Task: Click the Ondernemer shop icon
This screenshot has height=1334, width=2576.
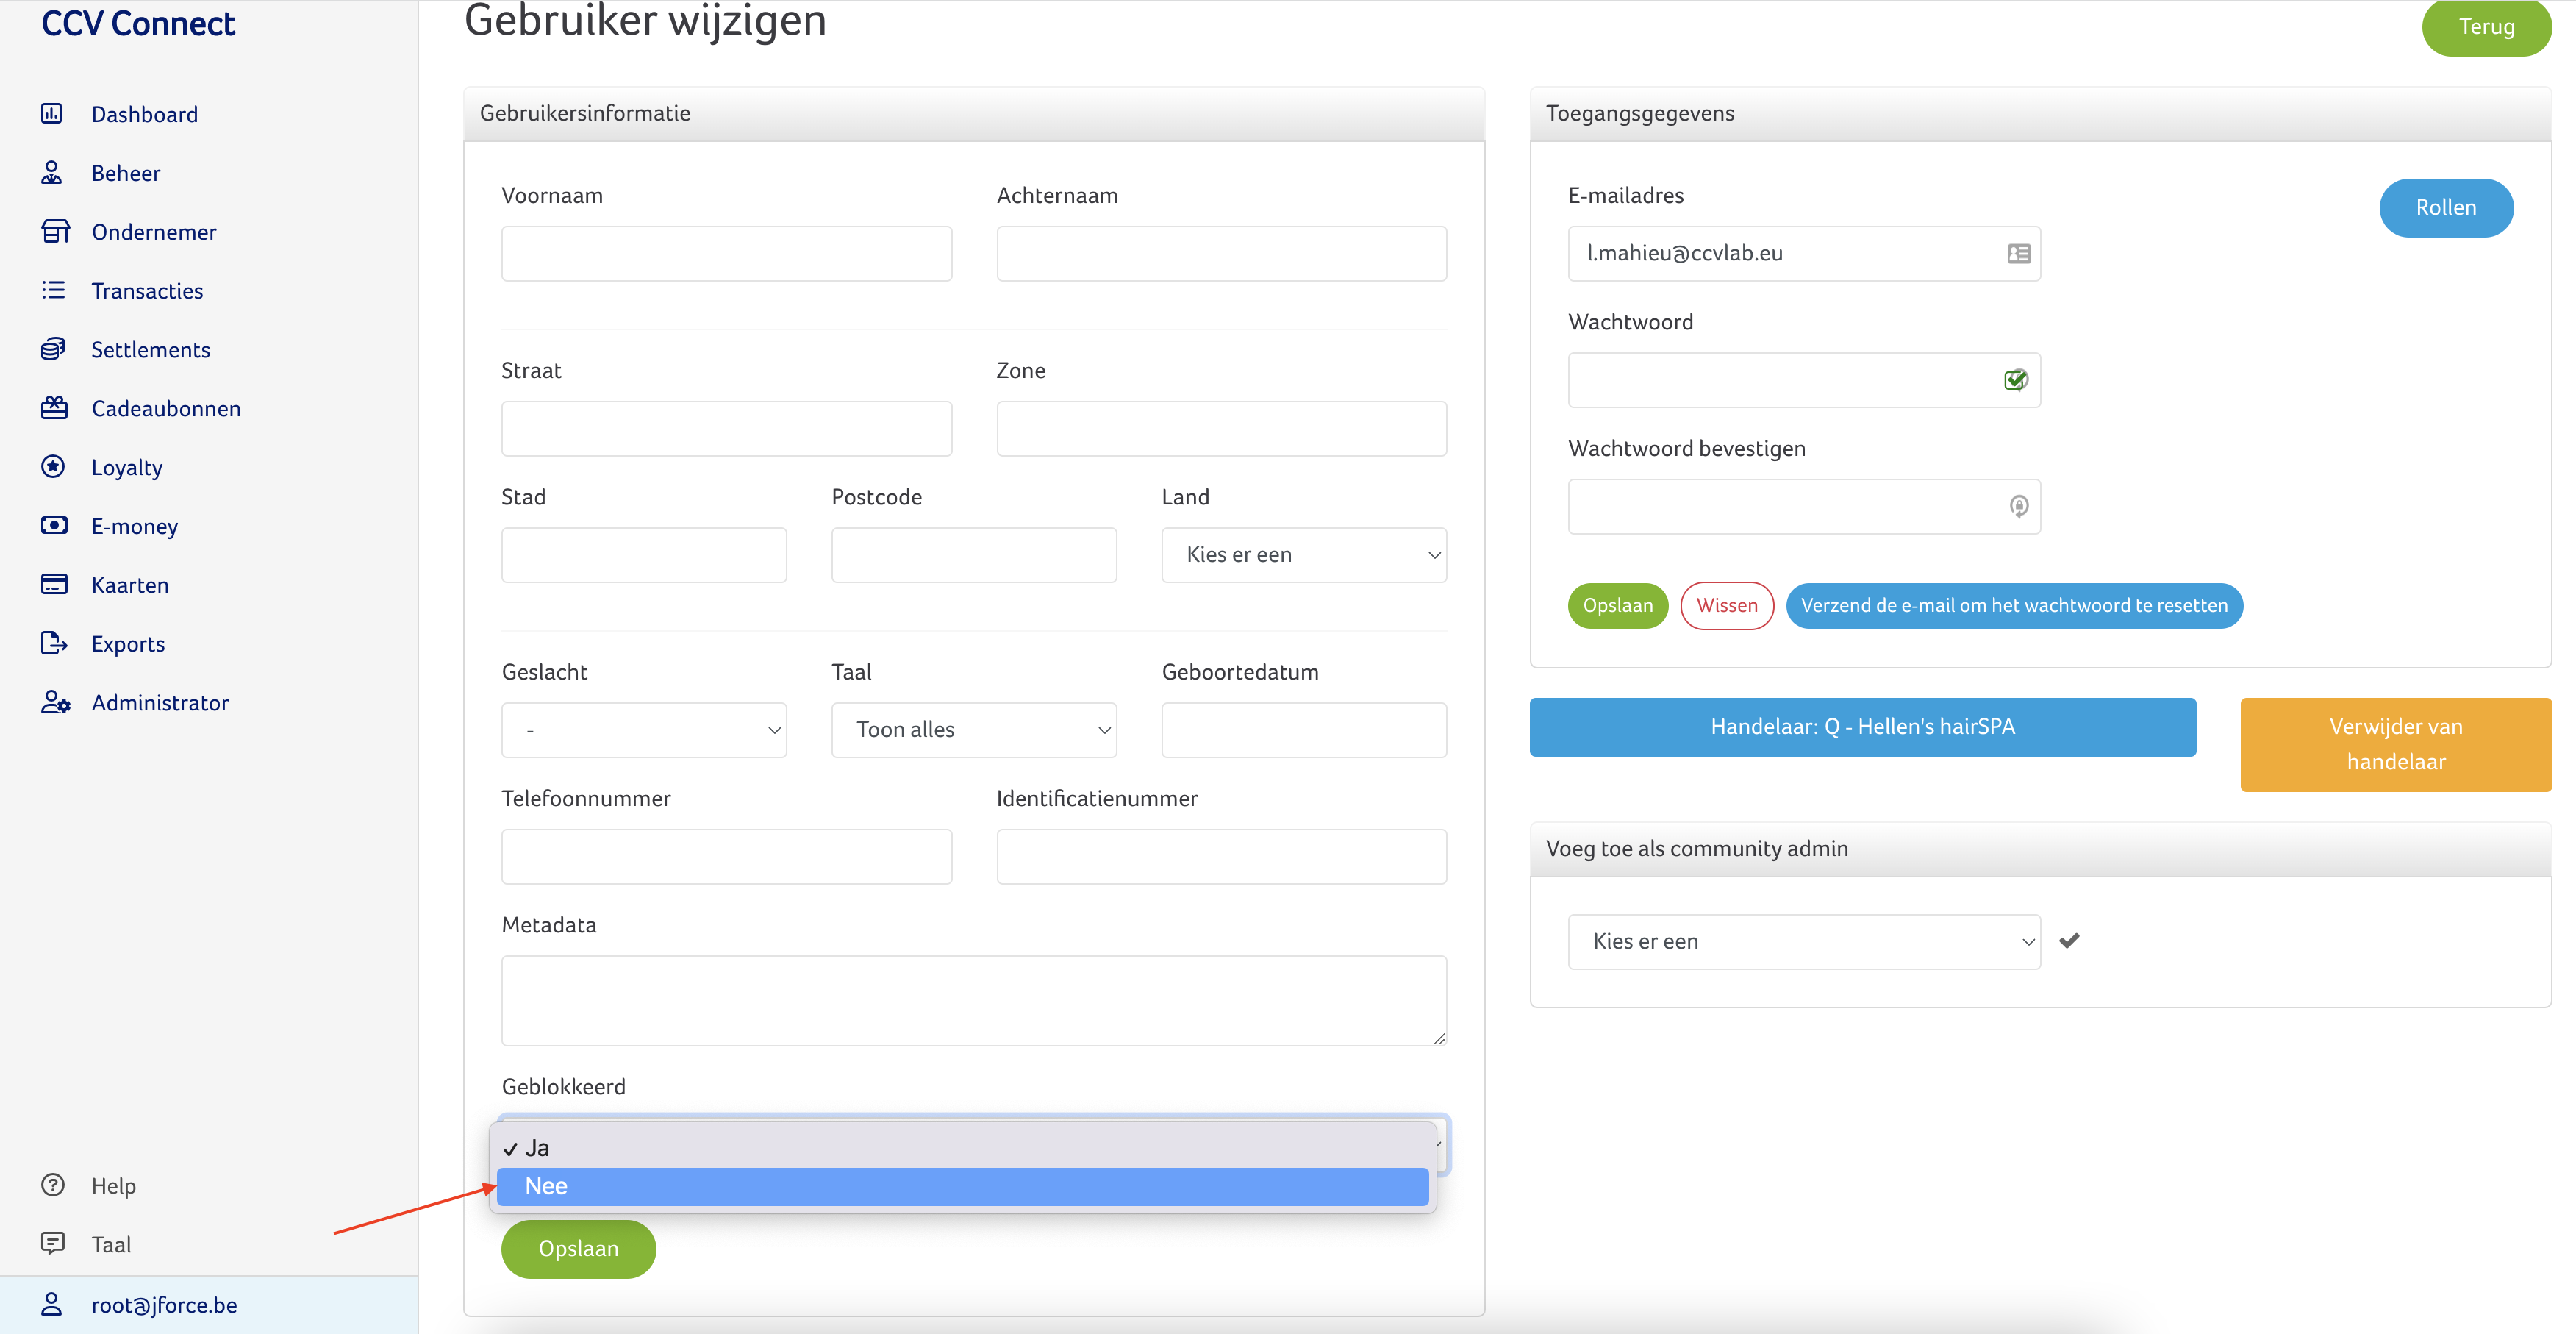Action: tap(54, 232)
